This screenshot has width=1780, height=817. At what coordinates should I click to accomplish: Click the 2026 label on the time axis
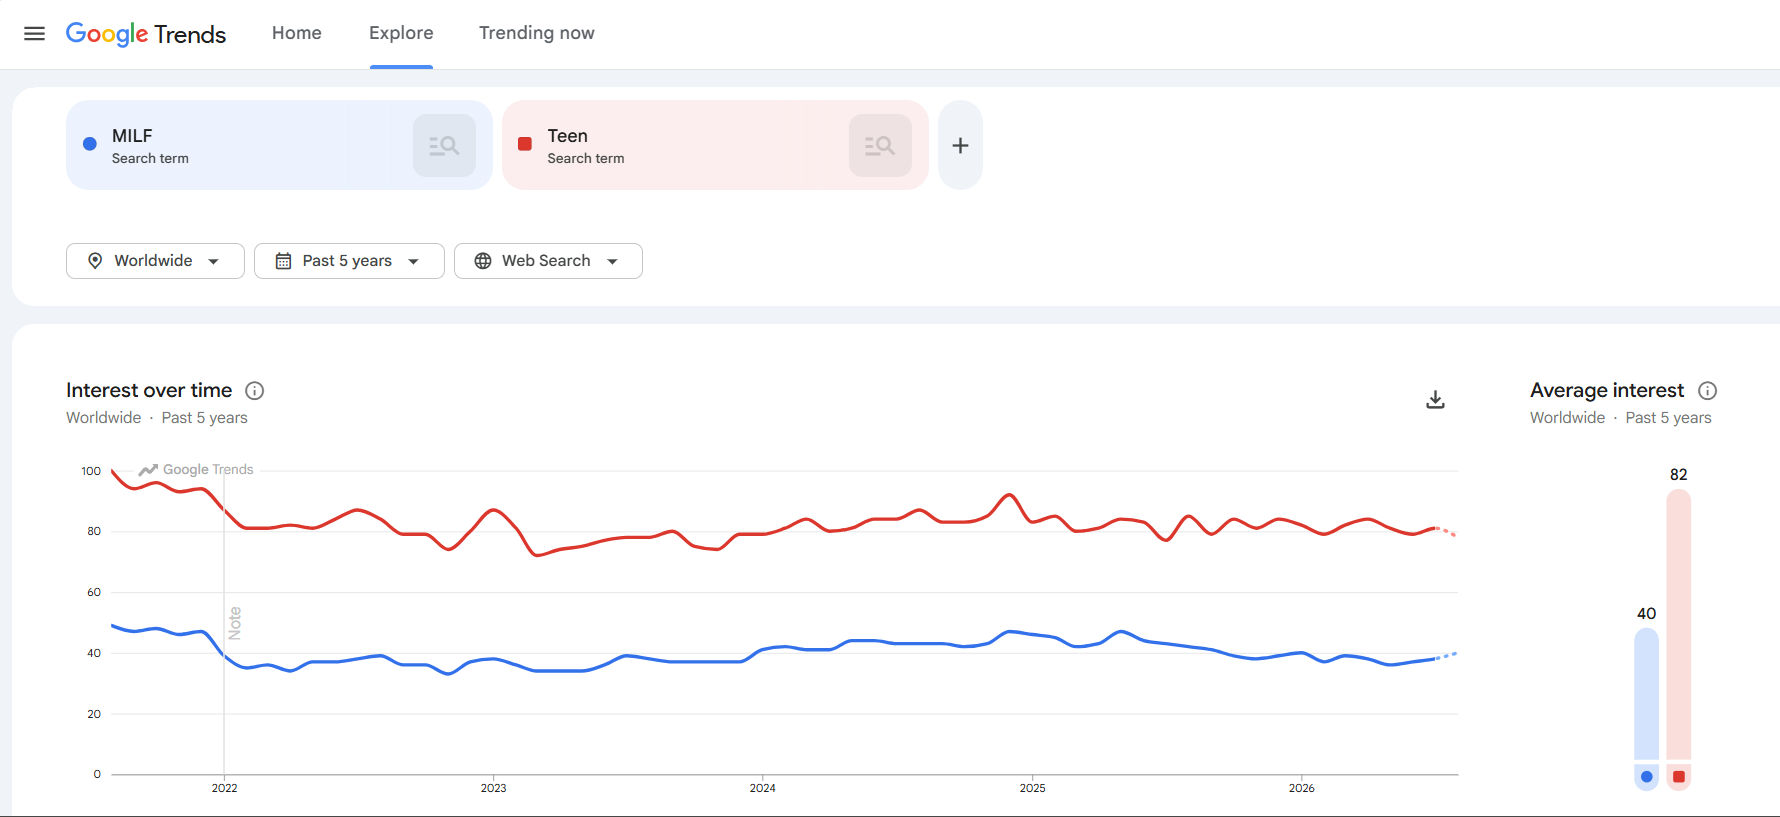1302,788
